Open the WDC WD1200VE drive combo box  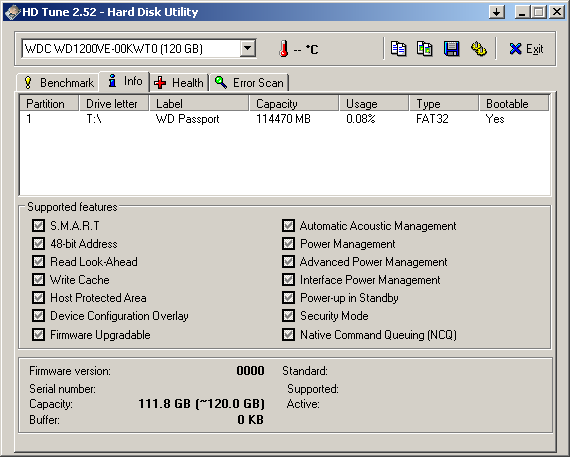point(139,48)
